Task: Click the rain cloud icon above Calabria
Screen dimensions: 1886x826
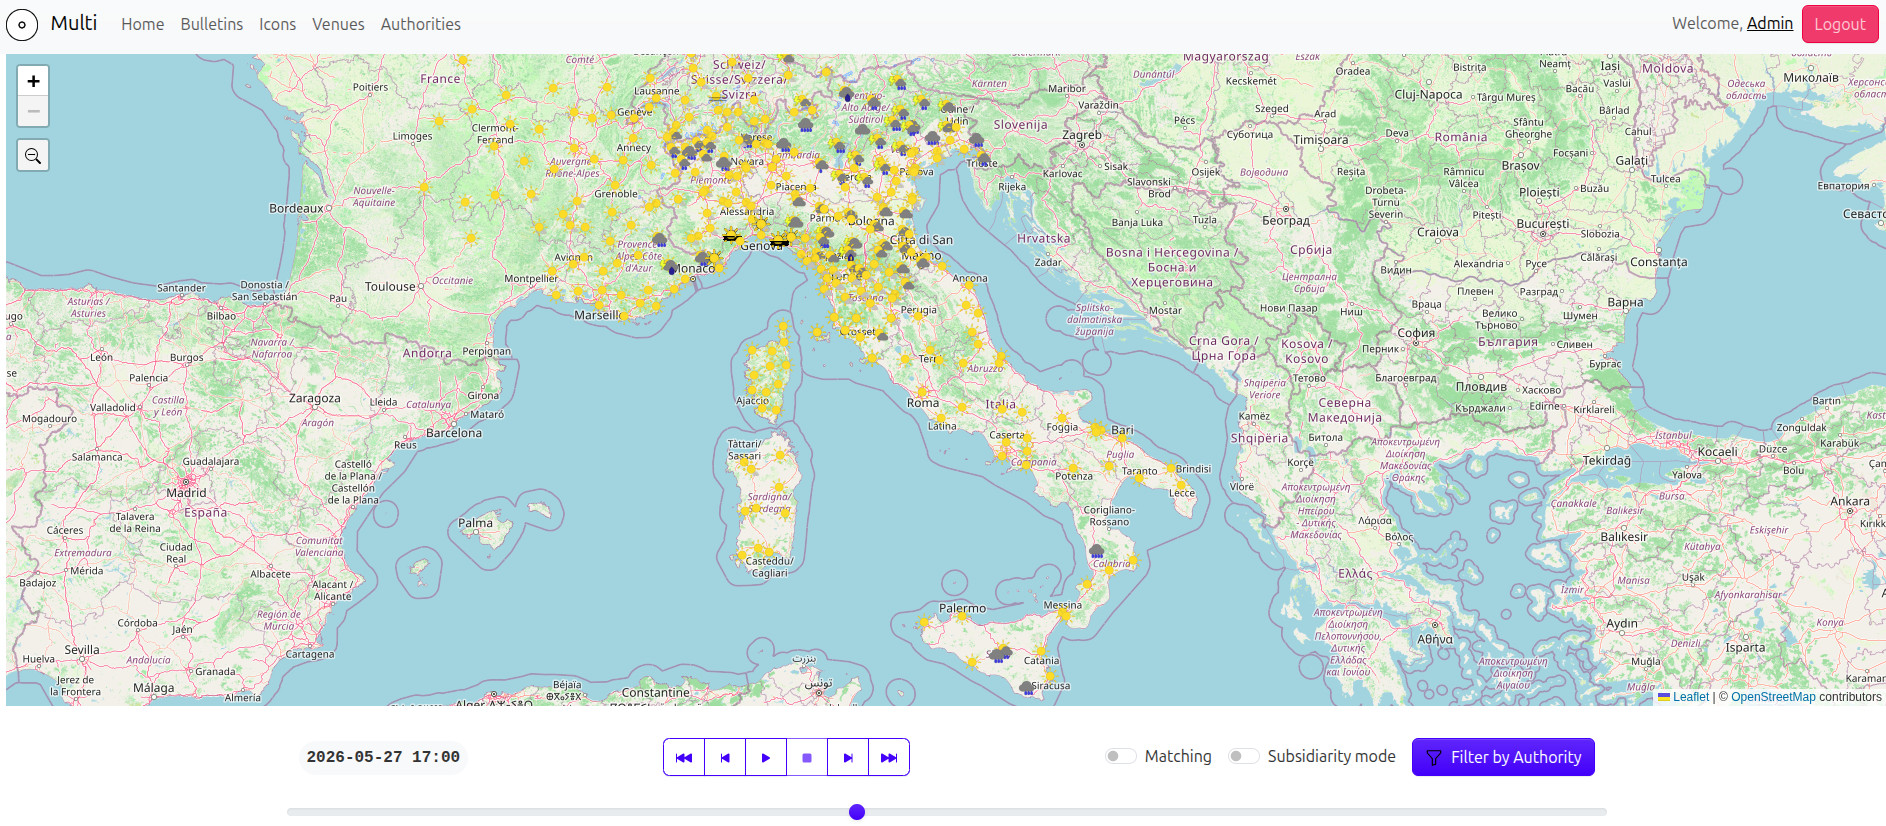Action: pyautogui.click(x=1097, y=551)
